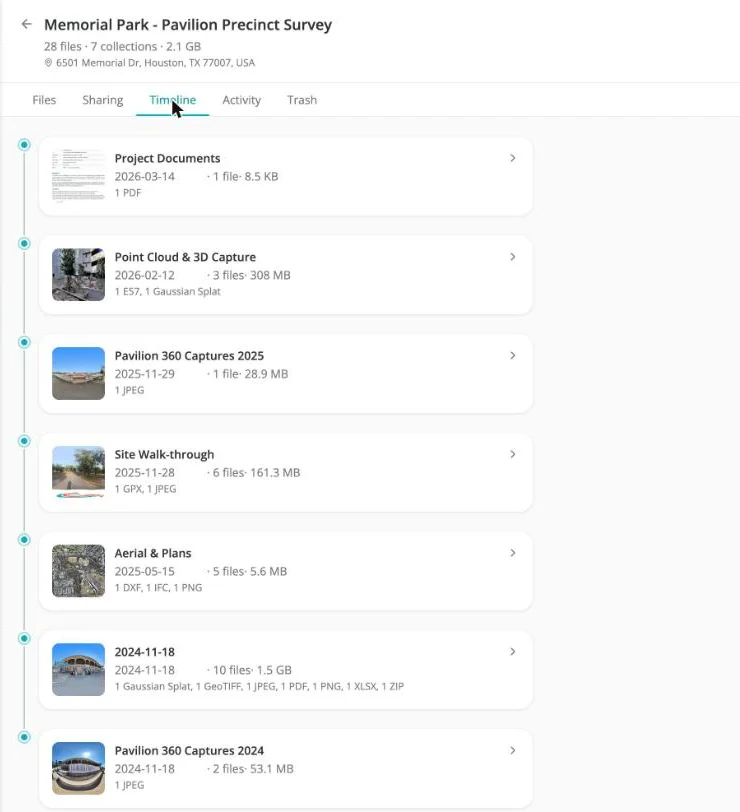Open the Files tab
Screen dimensions: 740x812
[44, 100]
